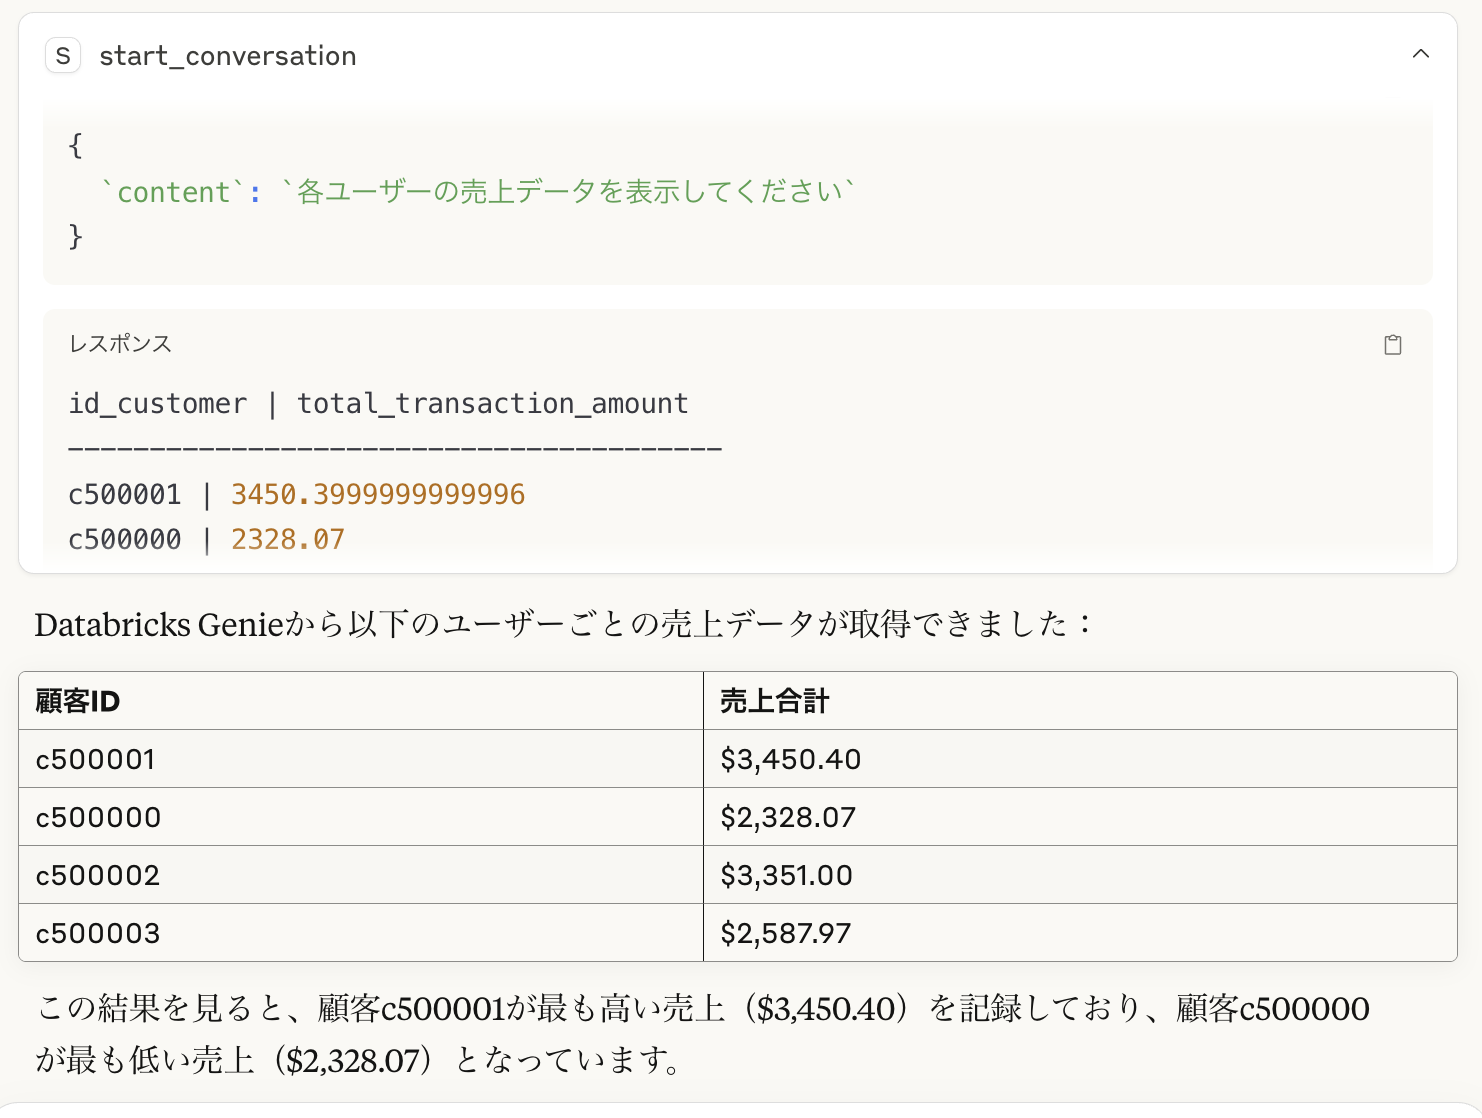
Task: Click the レスポンス section label
Action: pyautogui.click(x=120, y=344)
